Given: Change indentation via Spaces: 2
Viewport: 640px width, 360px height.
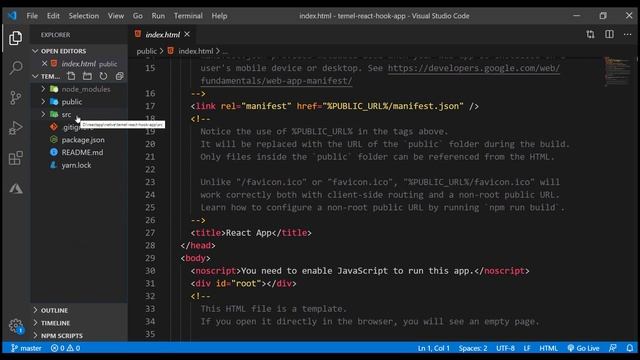Looking at the screenshot, I should tap(473, 348).
